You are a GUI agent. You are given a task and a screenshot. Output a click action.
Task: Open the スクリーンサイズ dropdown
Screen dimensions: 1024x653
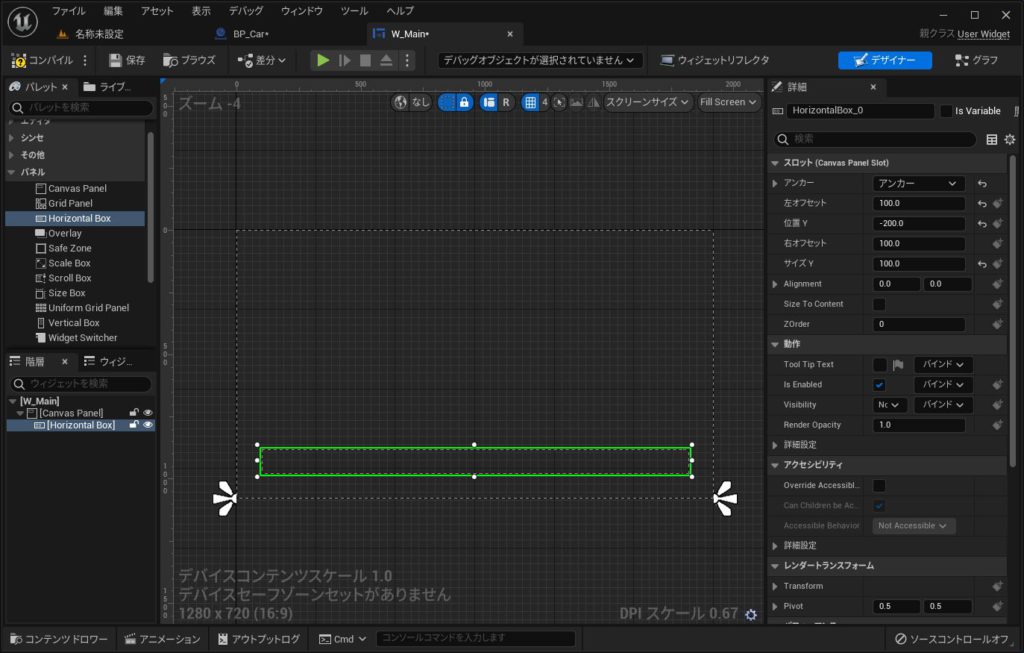(647, 102)
